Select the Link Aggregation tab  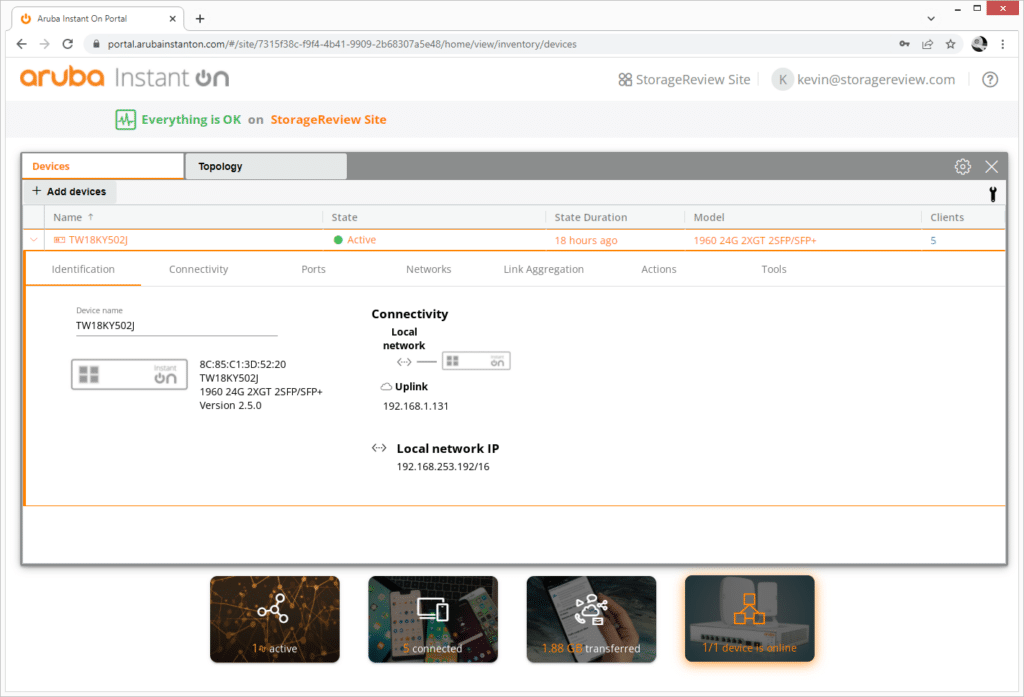pyautogui.click(x=543, y=269)
